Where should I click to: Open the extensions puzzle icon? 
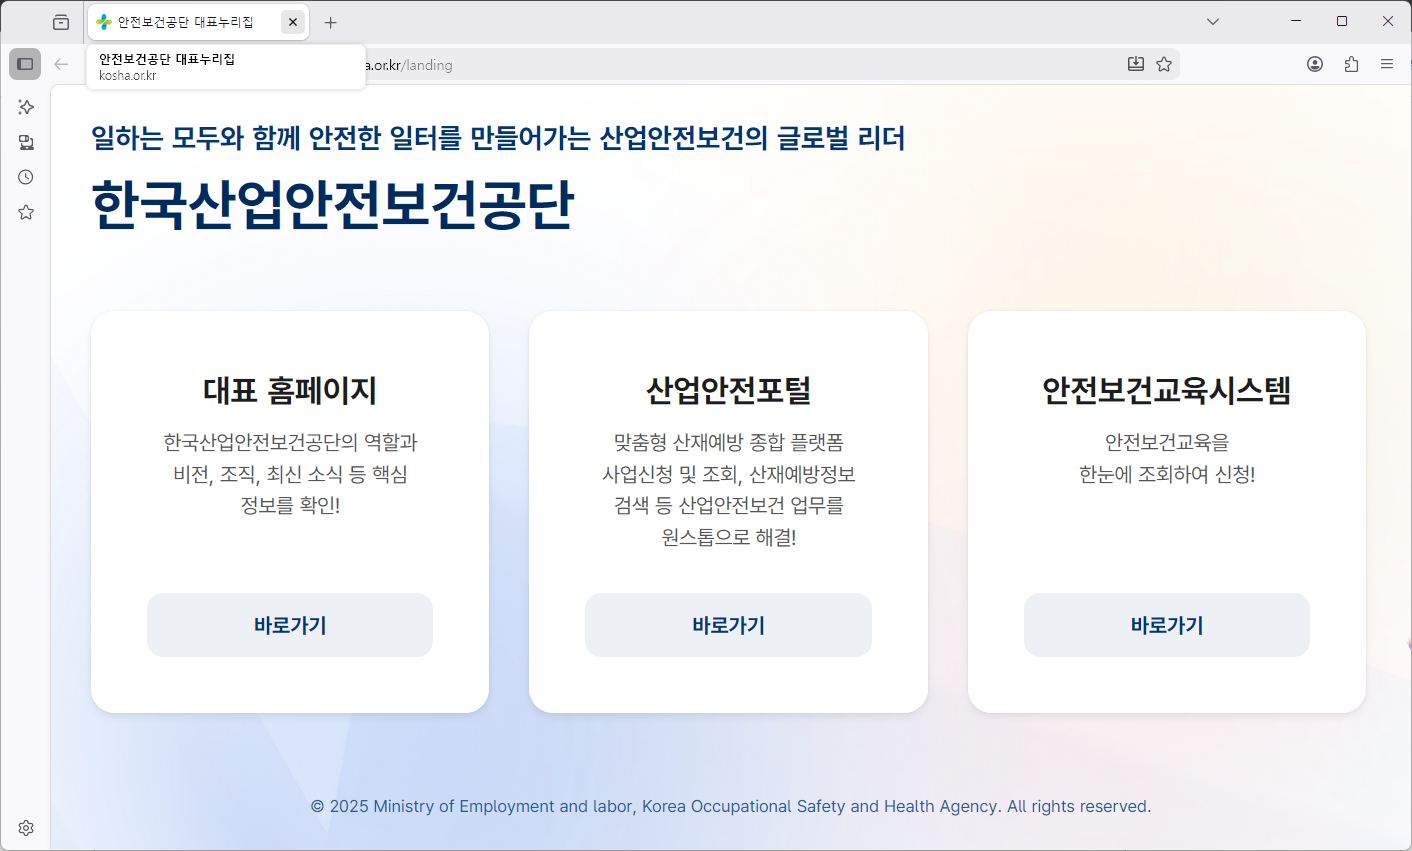1351,64
